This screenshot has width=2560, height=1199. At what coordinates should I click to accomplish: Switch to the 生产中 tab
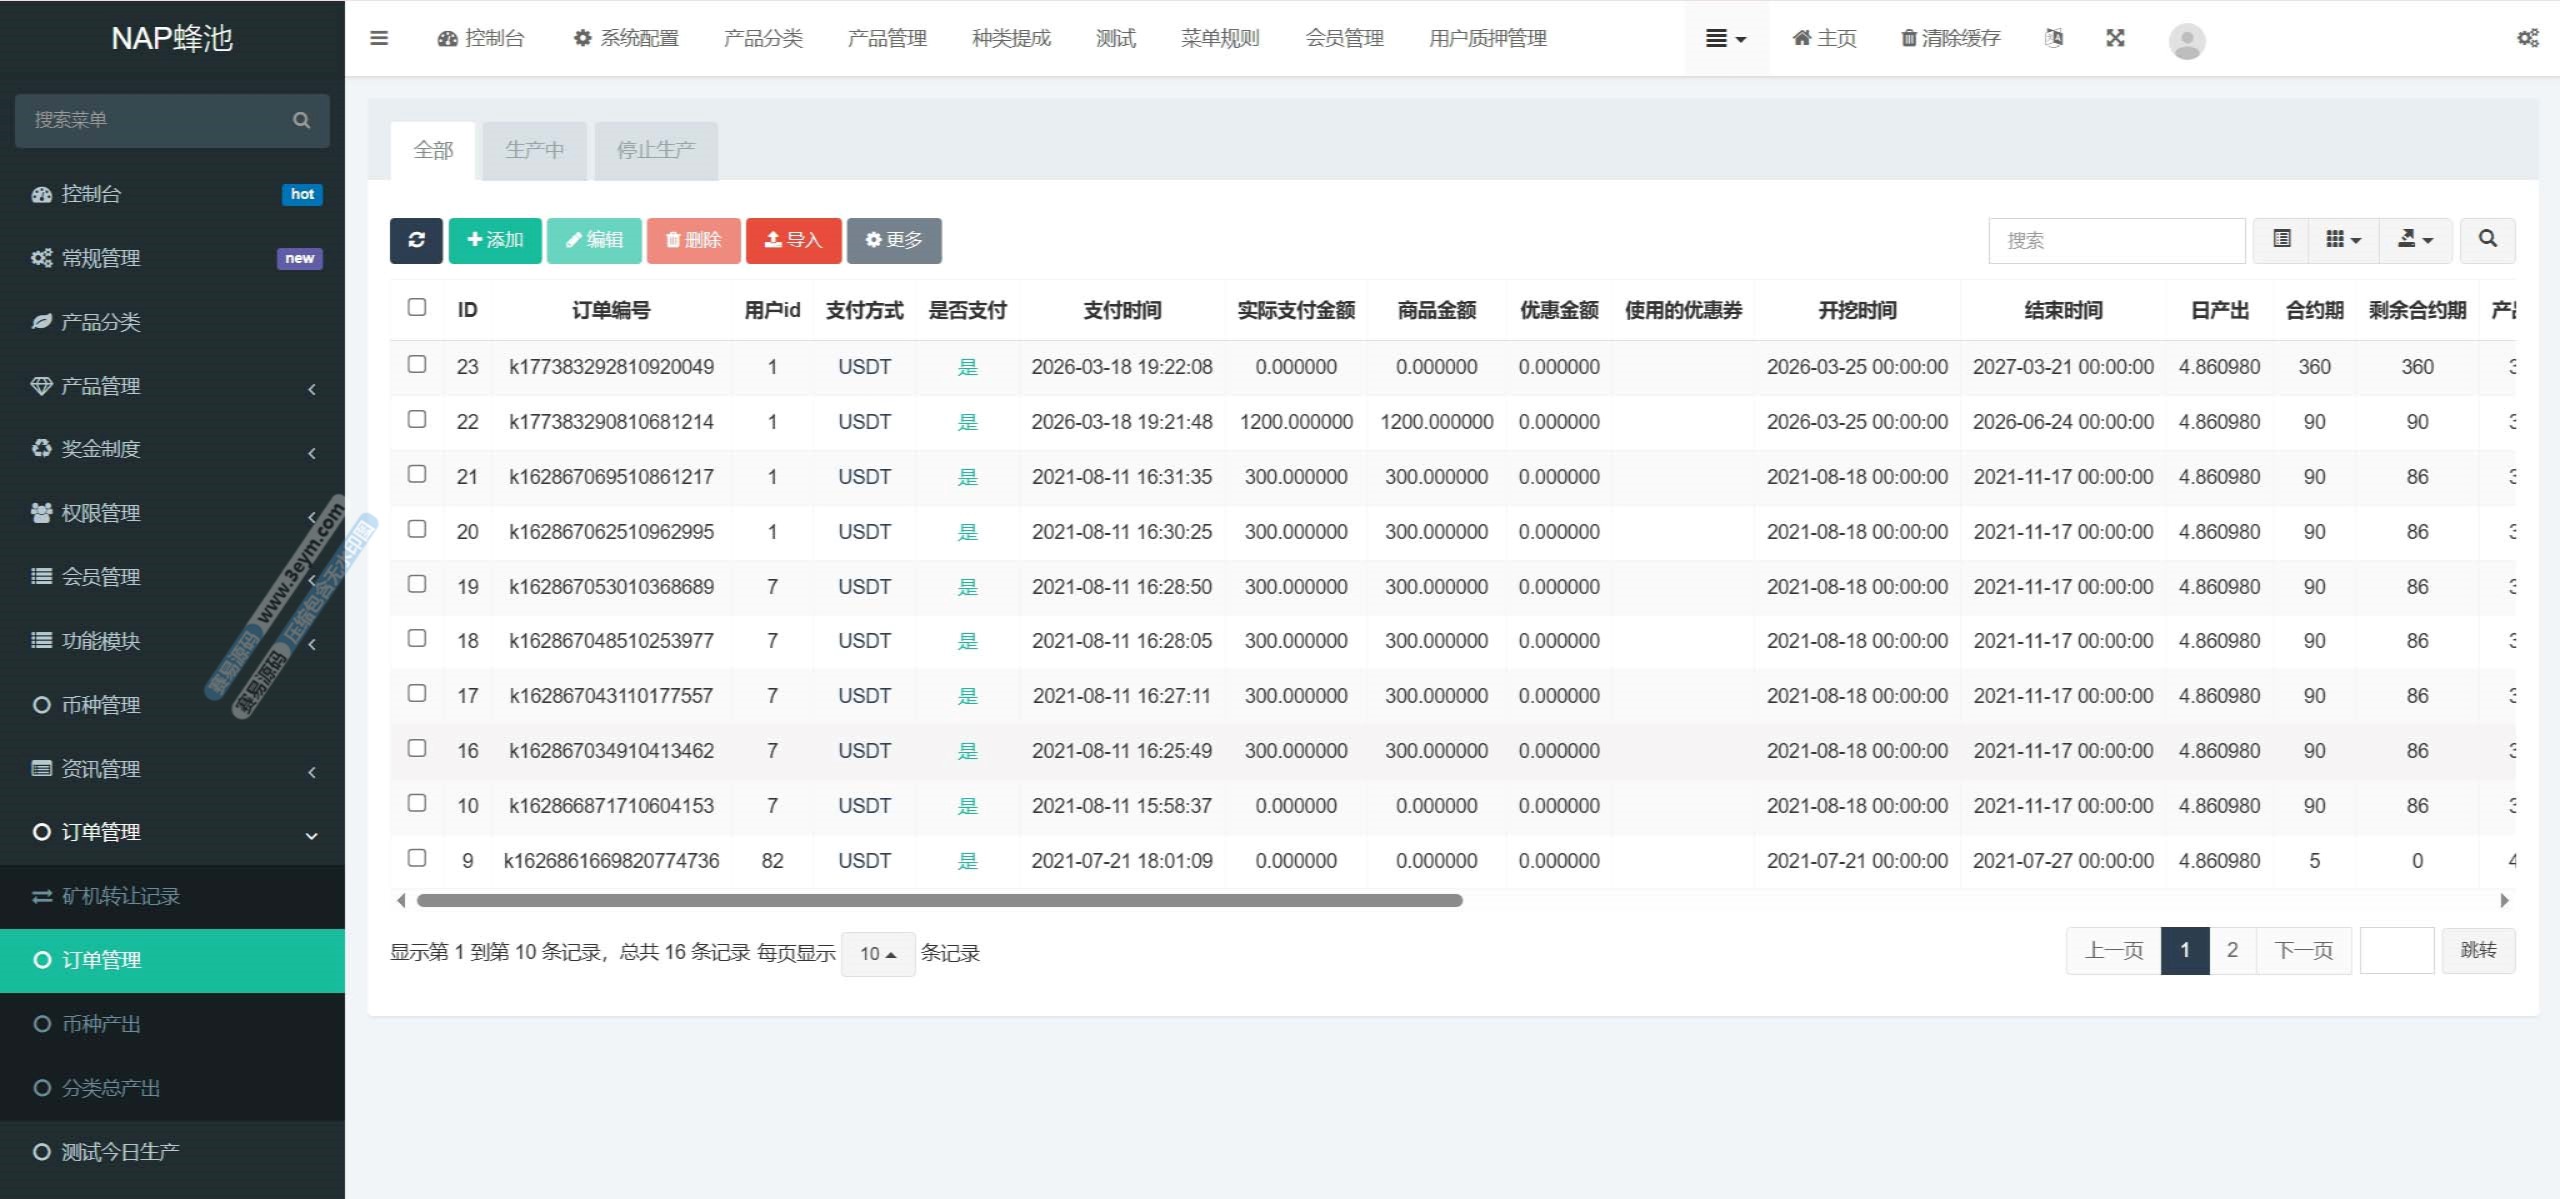534,150
